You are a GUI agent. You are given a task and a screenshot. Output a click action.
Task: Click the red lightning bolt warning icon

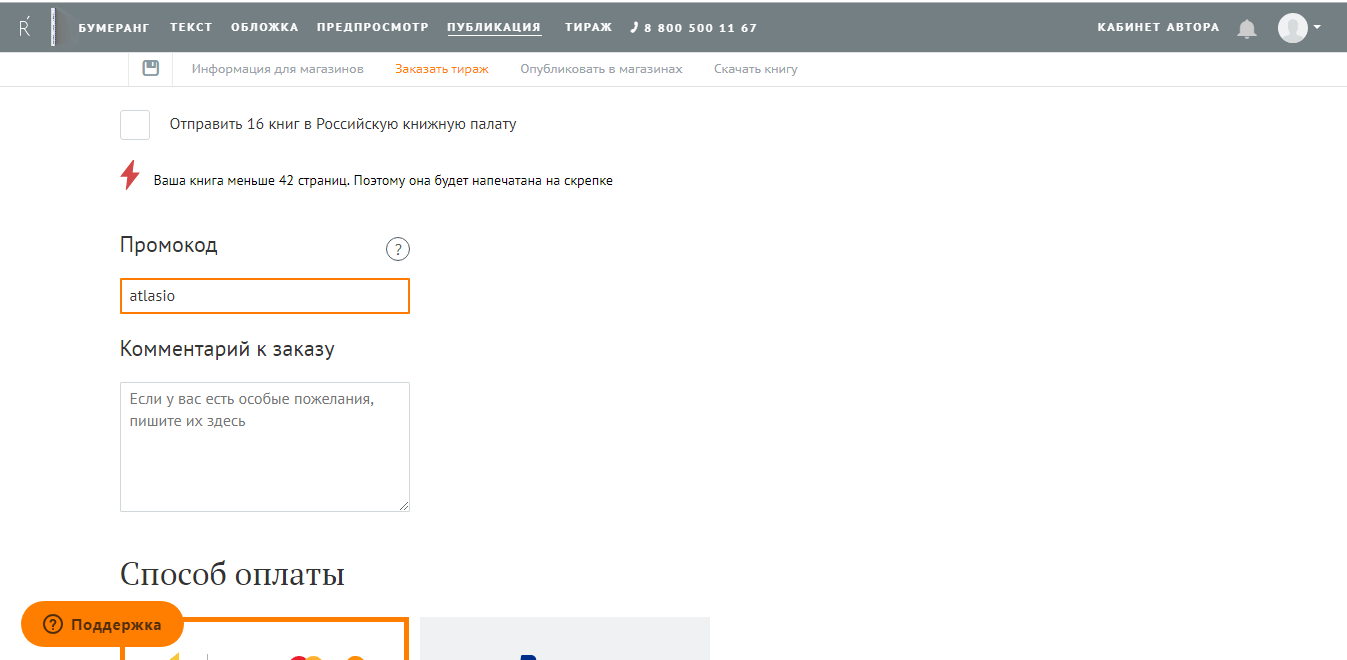pos(130,175)
